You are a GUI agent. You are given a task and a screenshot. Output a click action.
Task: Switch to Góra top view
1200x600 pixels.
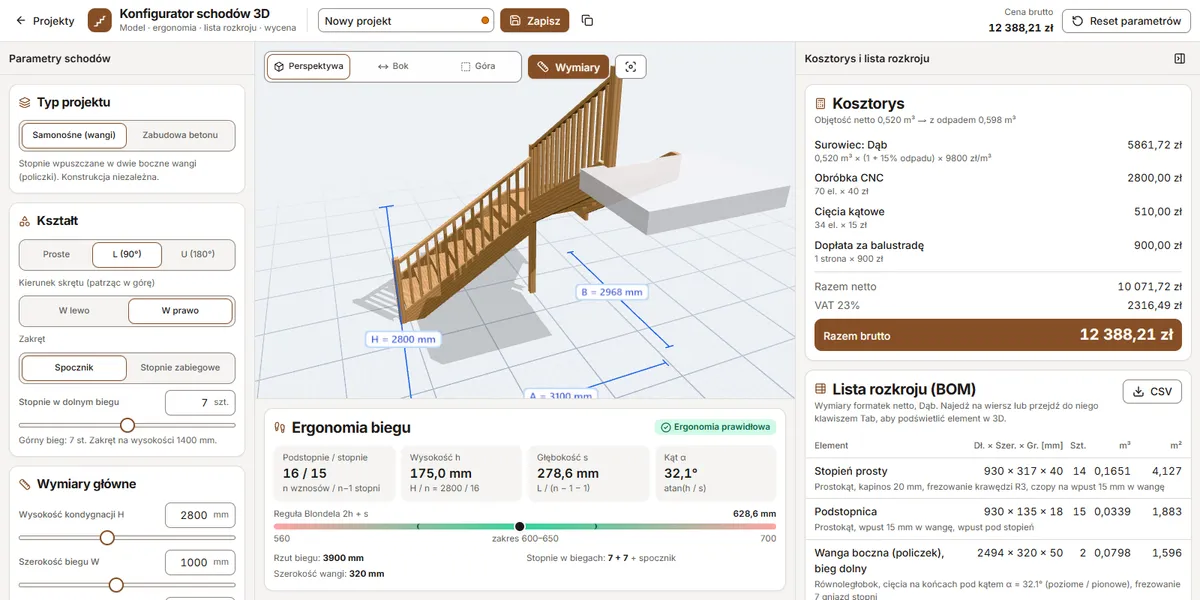coord(478,67)
